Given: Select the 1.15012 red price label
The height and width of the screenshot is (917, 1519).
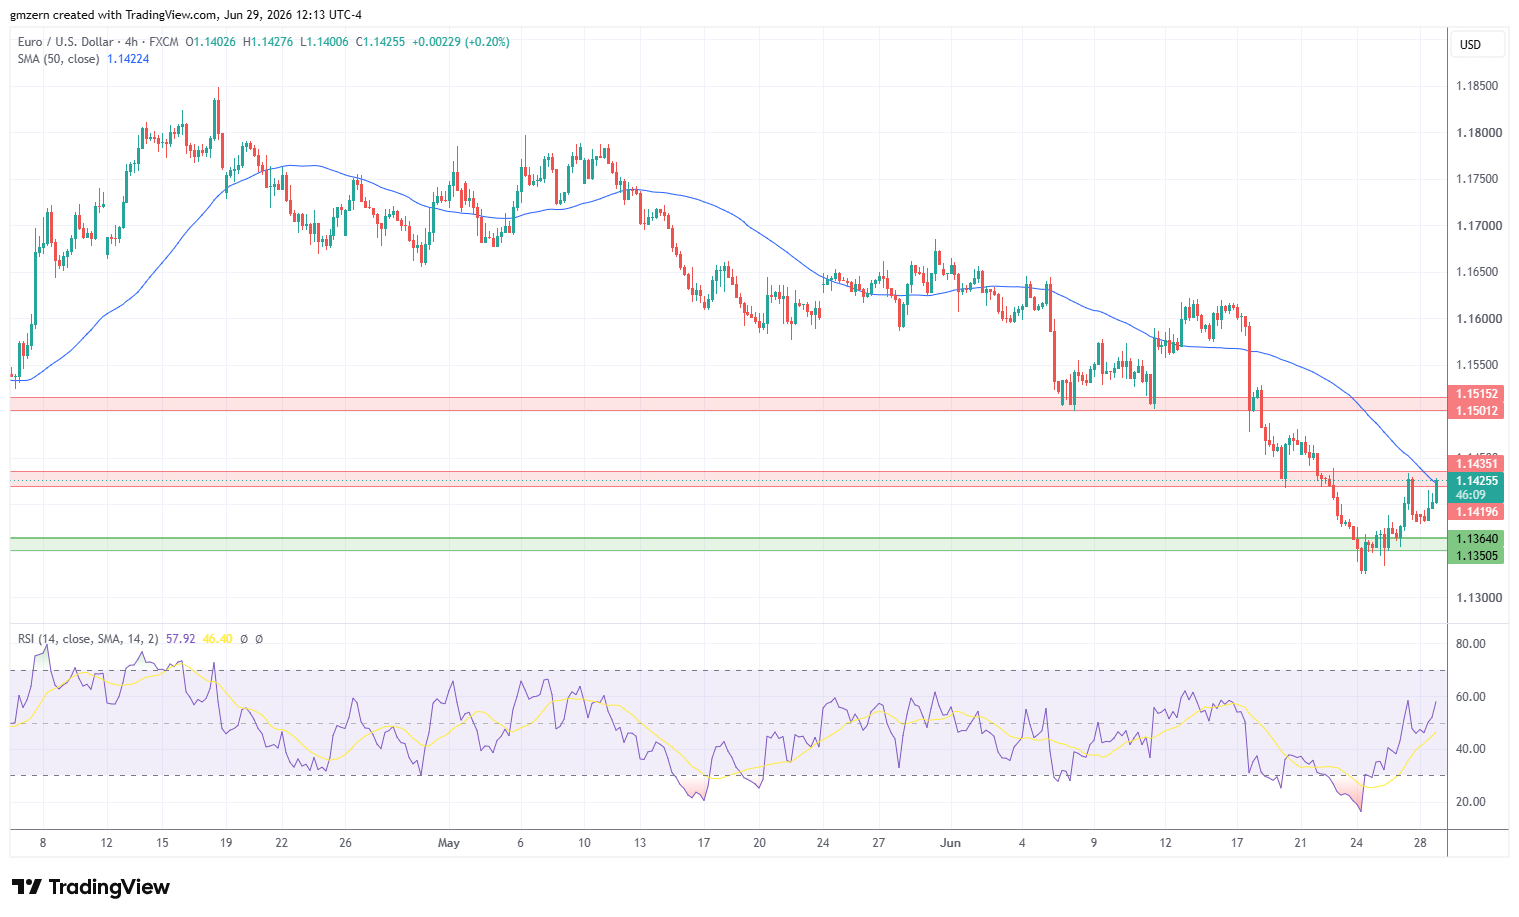Looking at the screenshot, I should tap(1476, 411).
